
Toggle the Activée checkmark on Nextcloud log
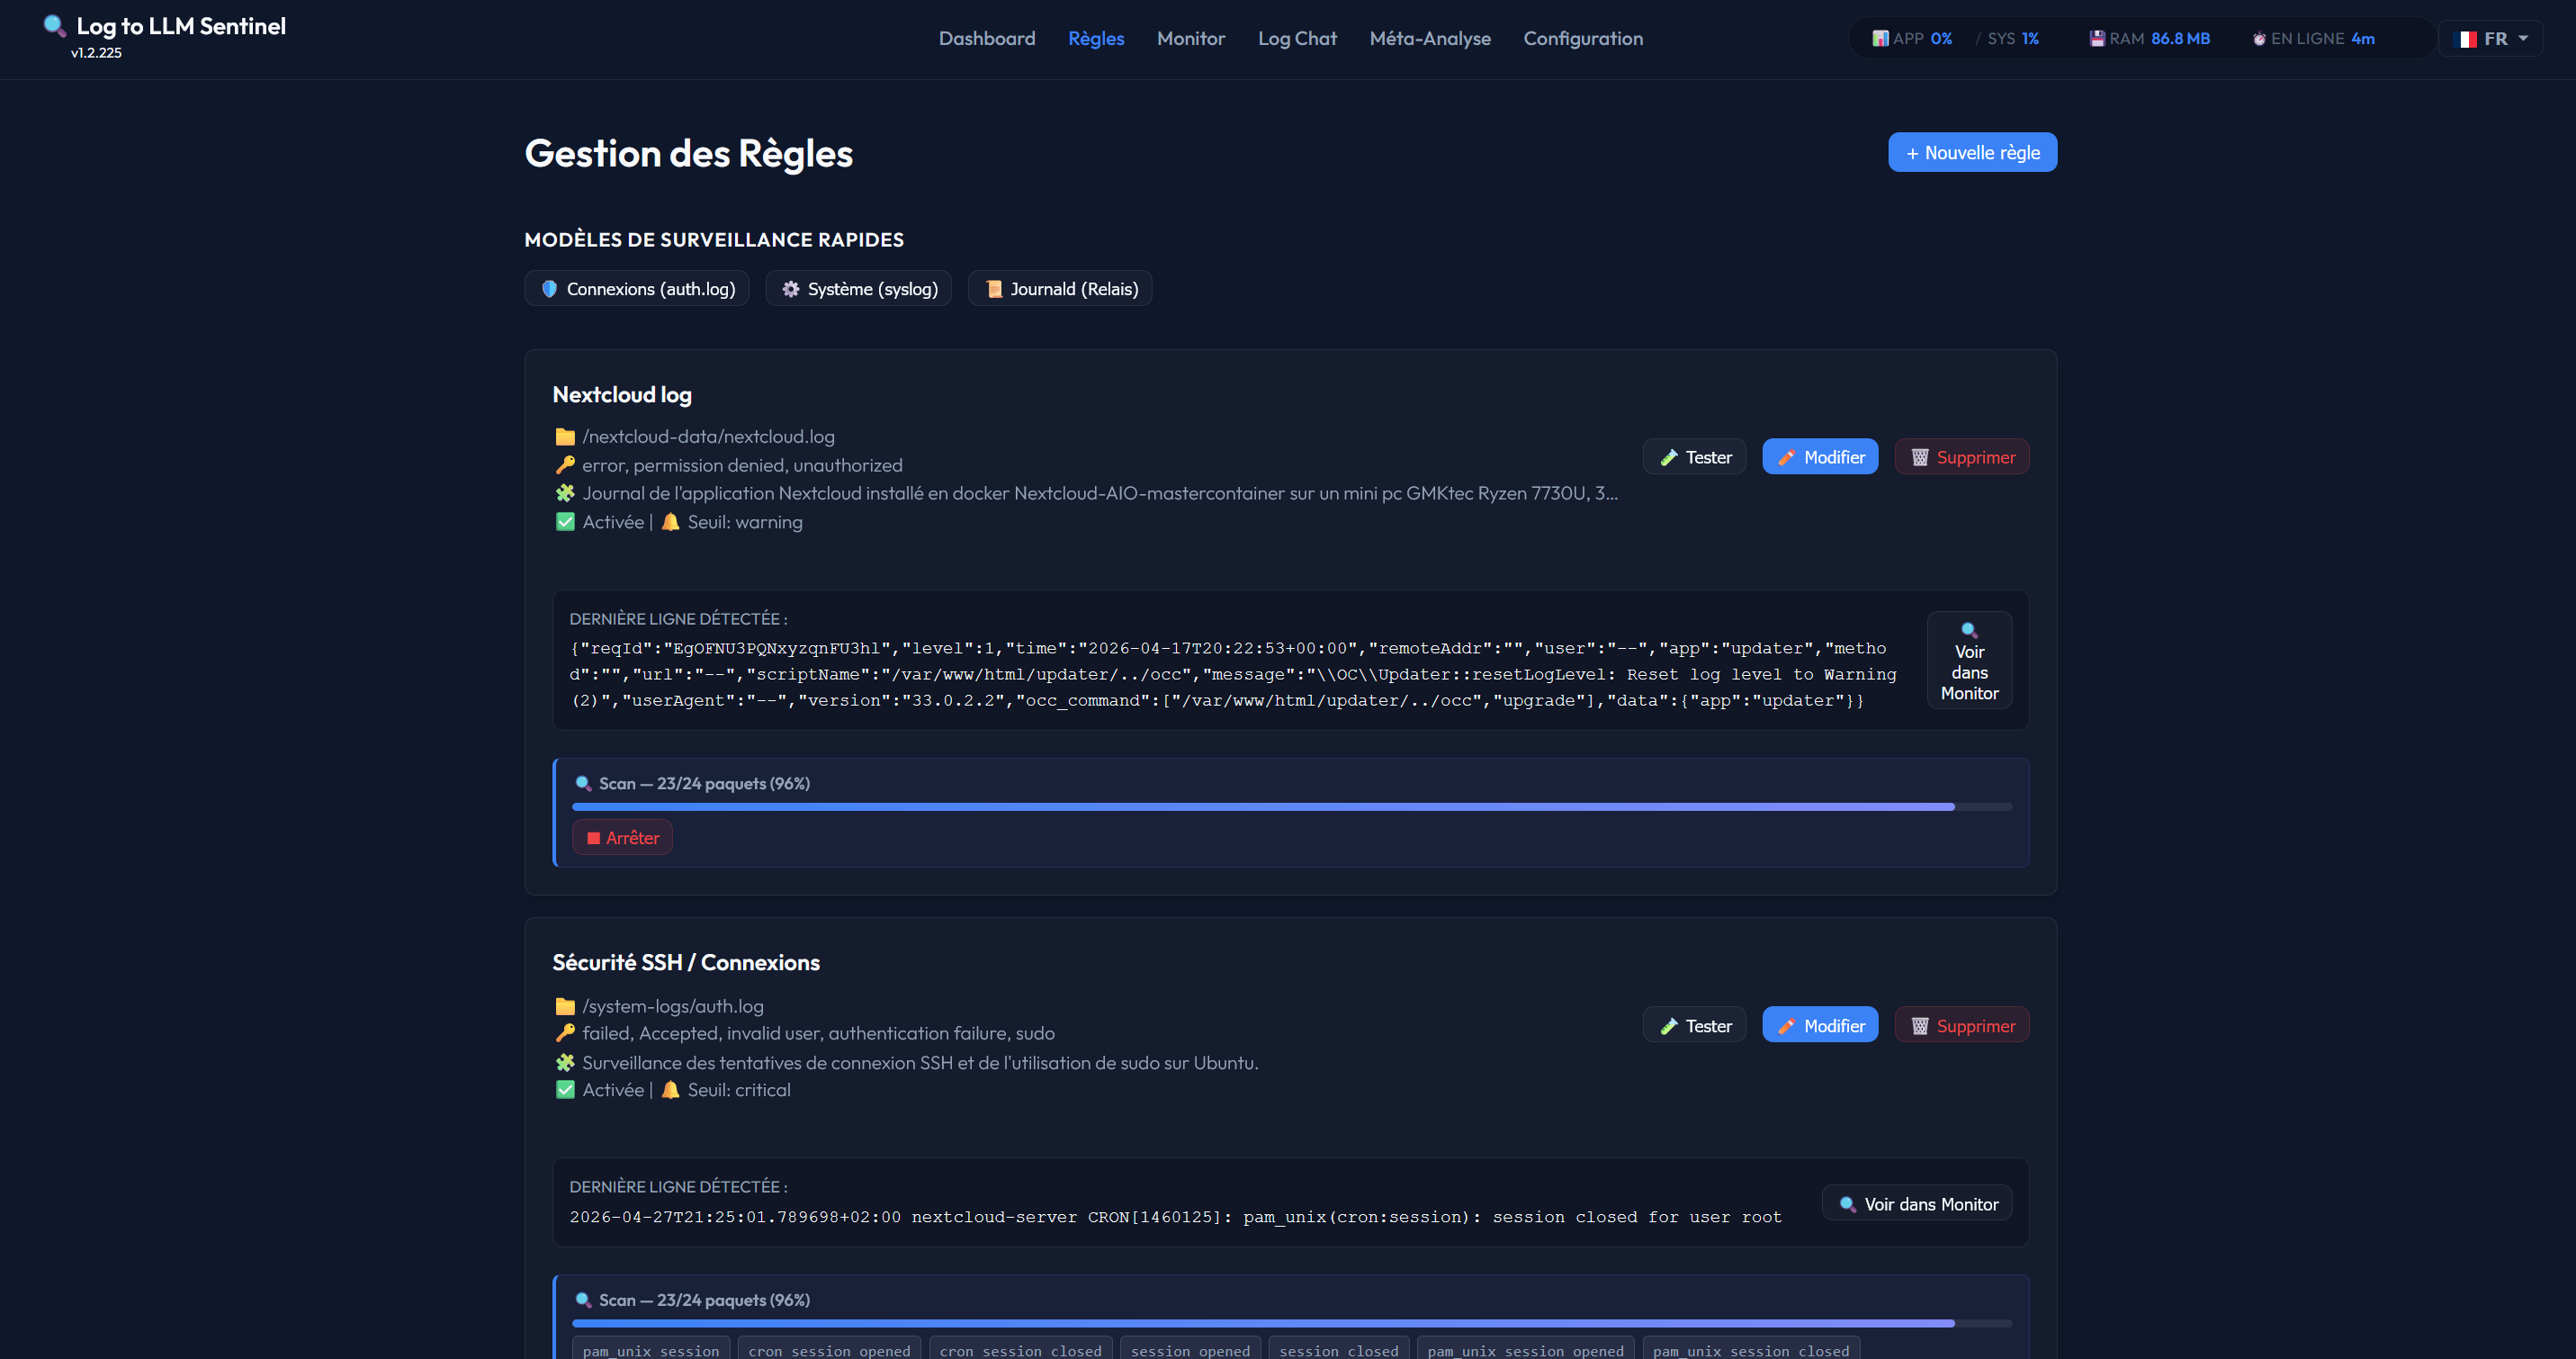(x=565, y=522)
